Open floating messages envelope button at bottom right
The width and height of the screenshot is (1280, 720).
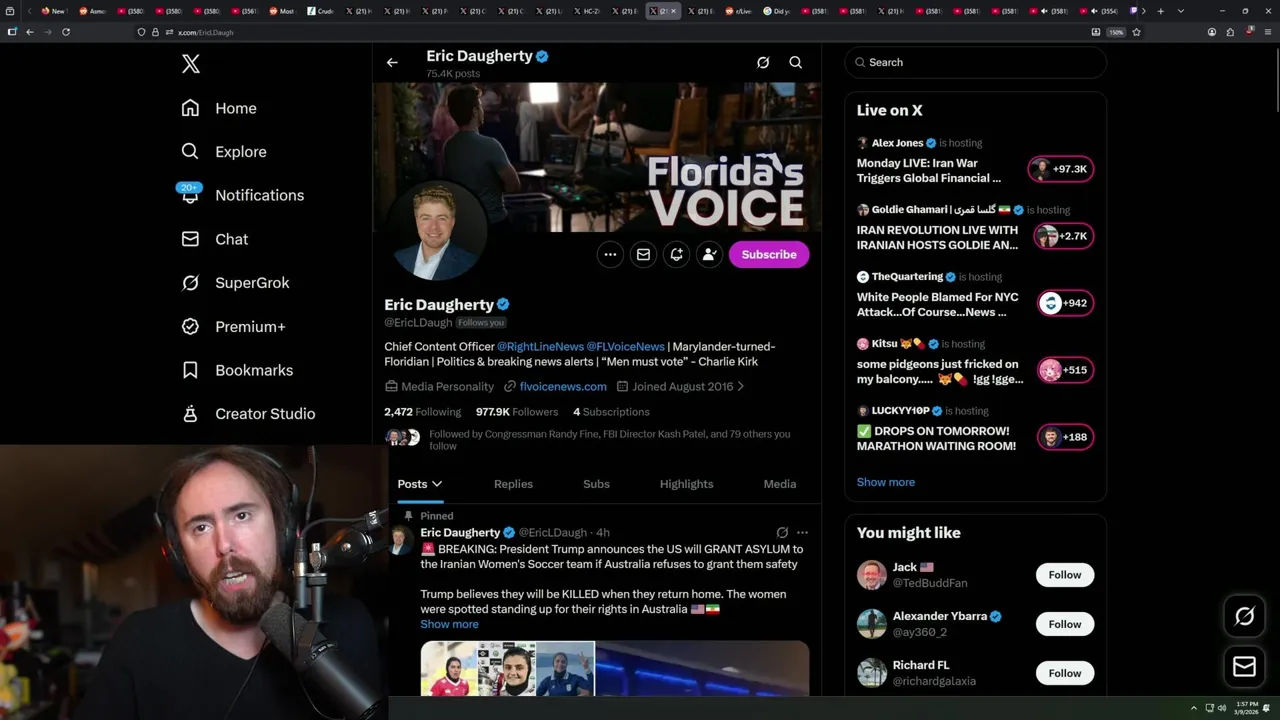[x=1245, y=667]
